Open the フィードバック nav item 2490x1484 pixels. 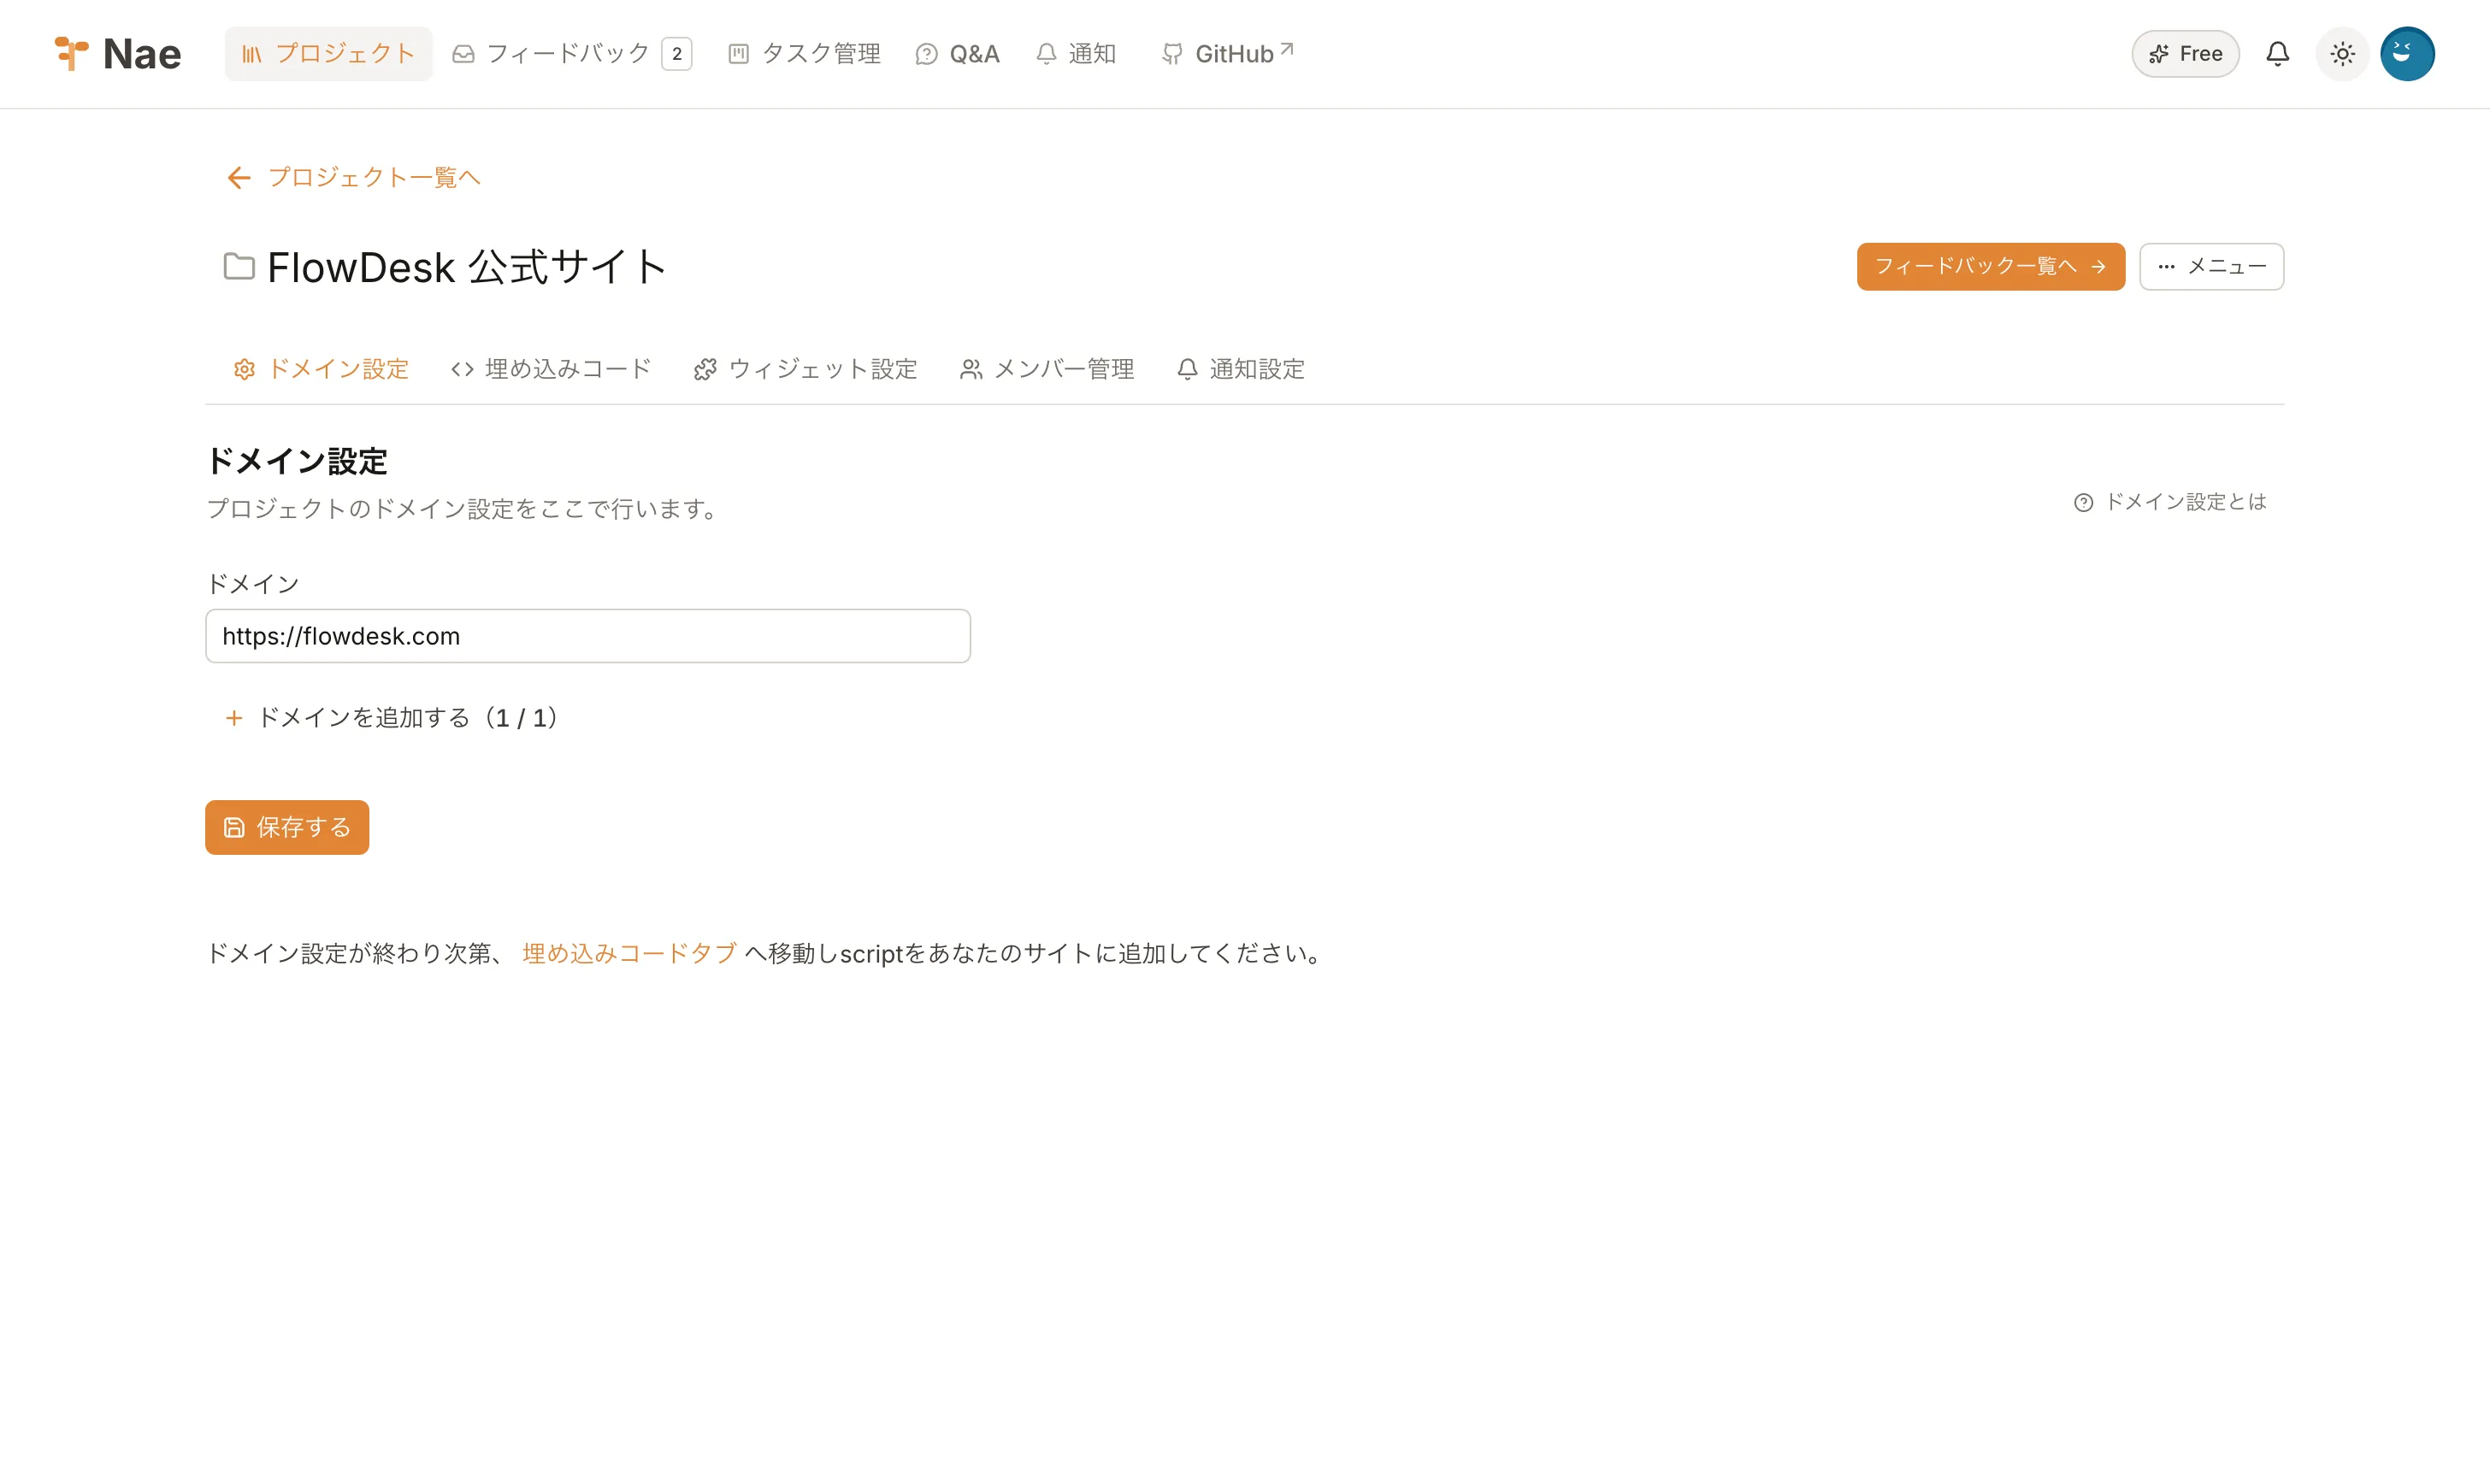tap(571, 54)
